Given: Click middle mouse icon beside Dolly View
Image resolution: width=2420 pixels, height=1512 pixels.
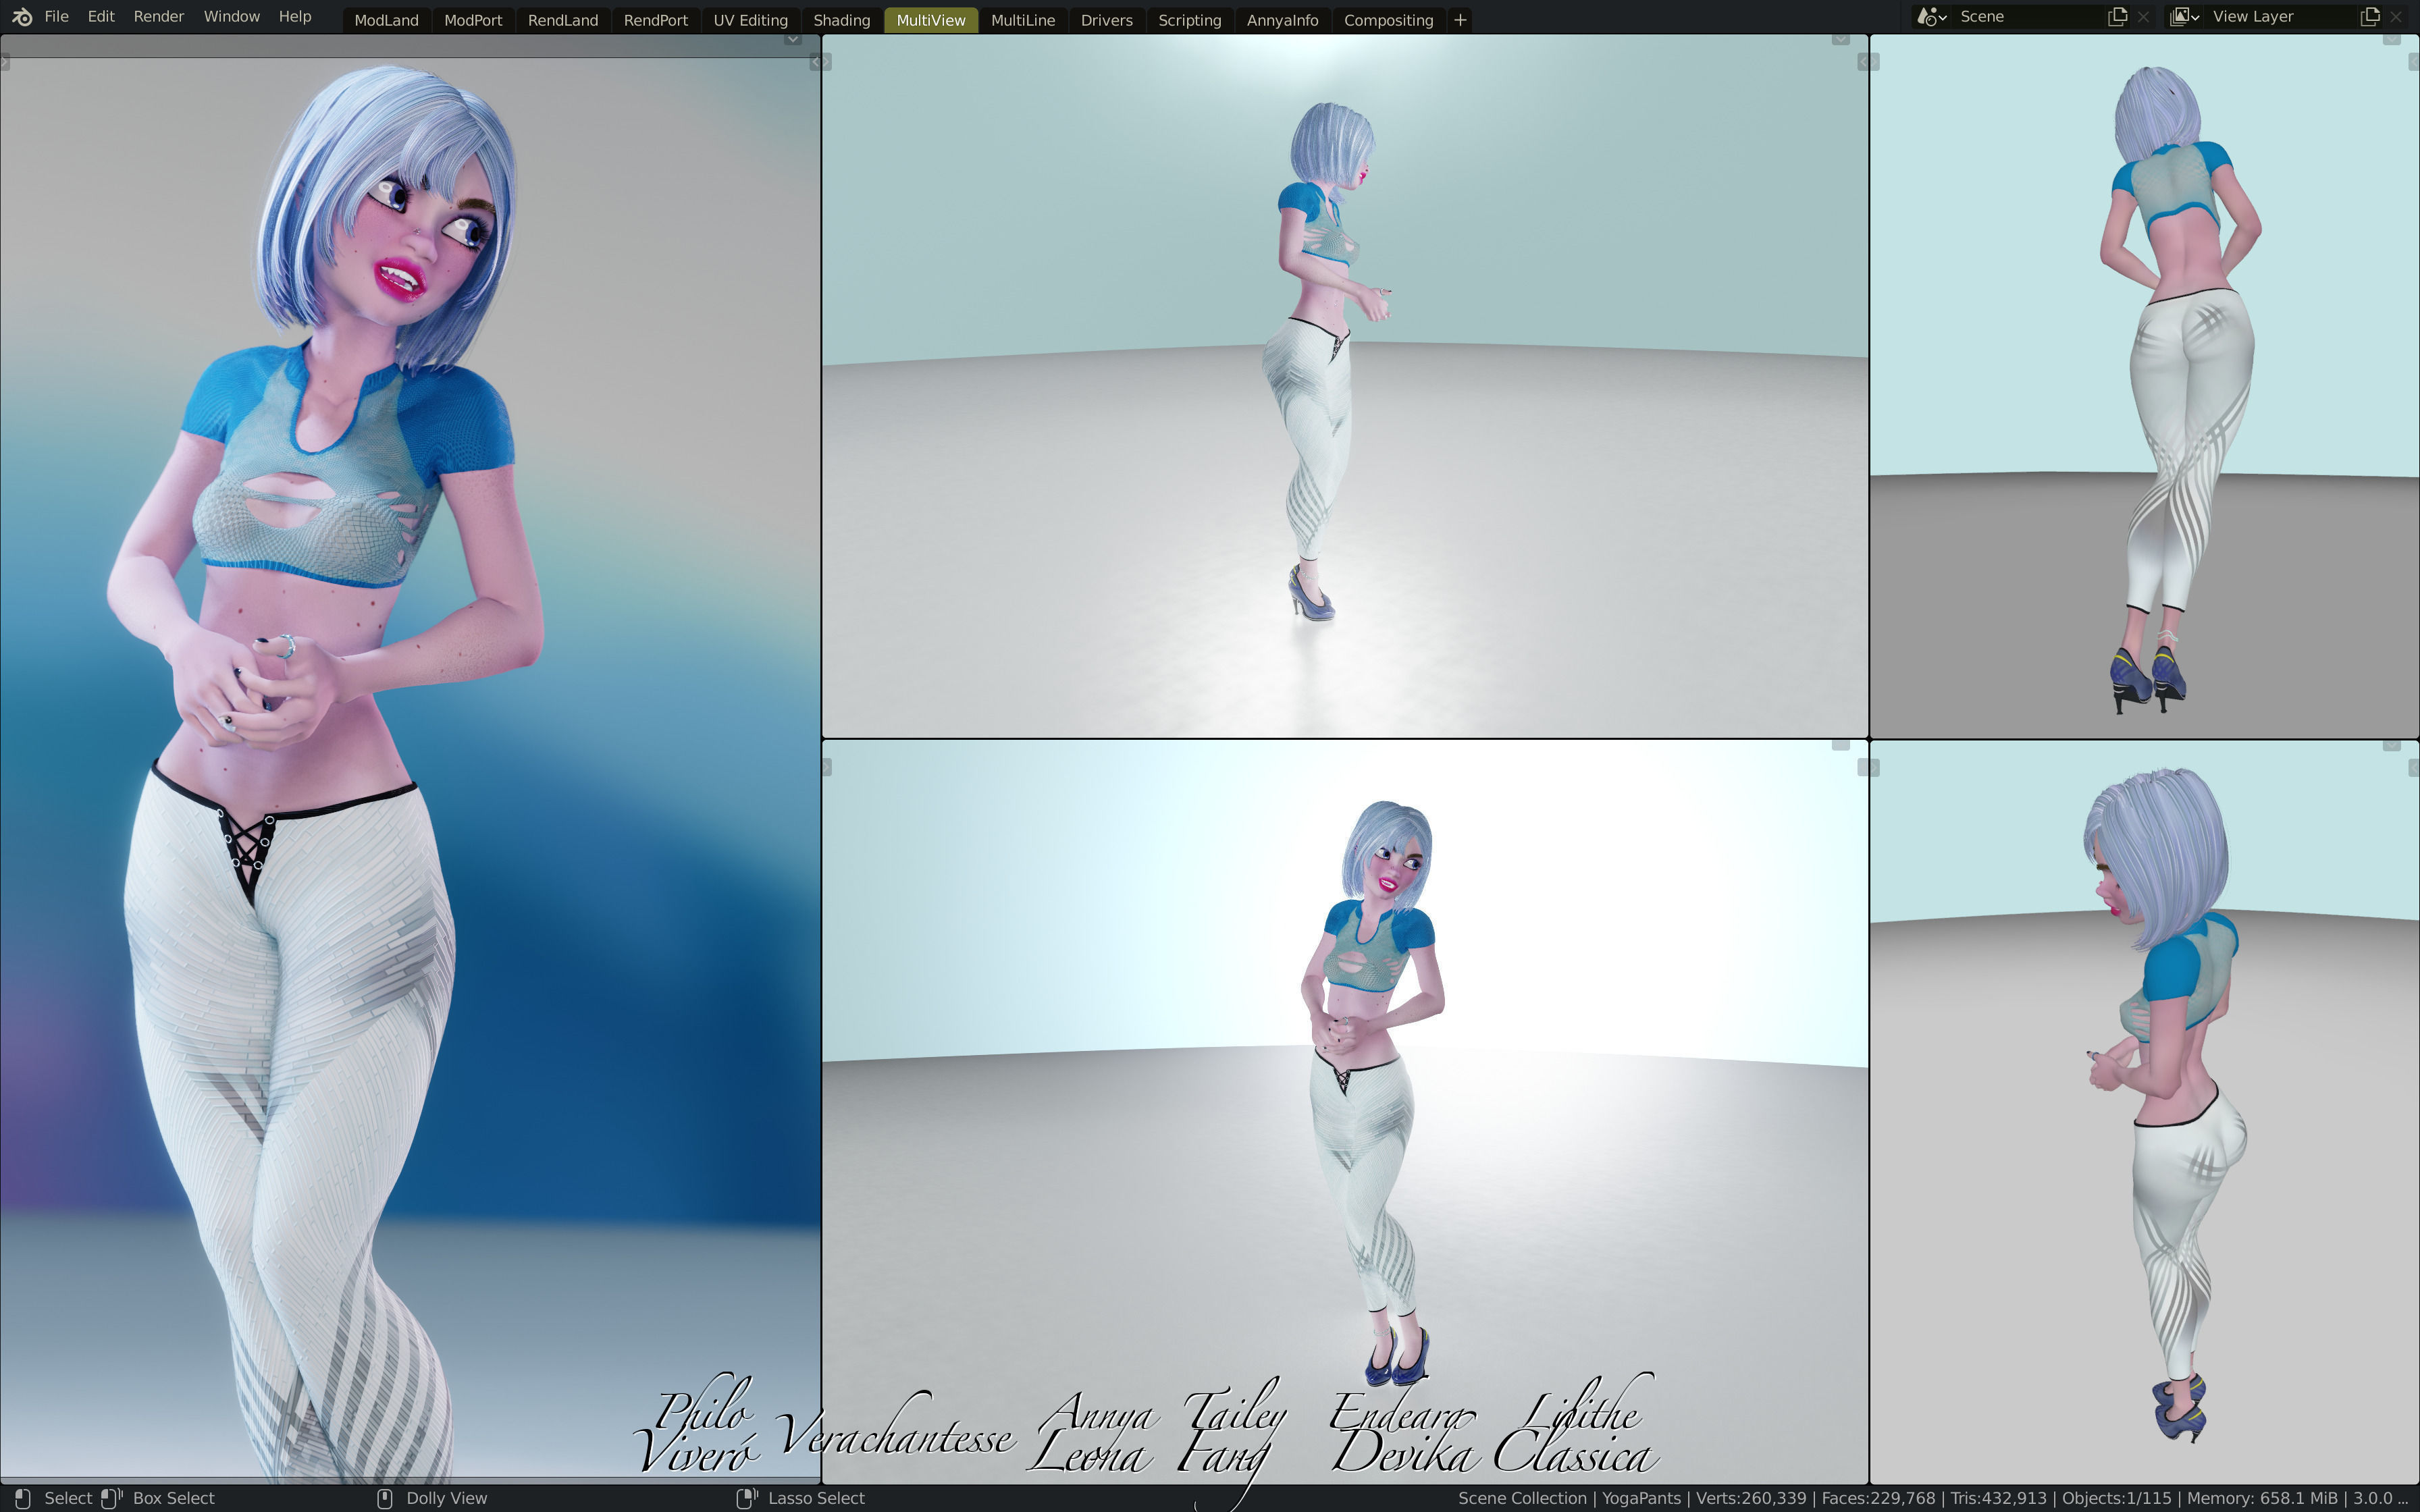Looking at the screenshot, I should (385, 1498).
